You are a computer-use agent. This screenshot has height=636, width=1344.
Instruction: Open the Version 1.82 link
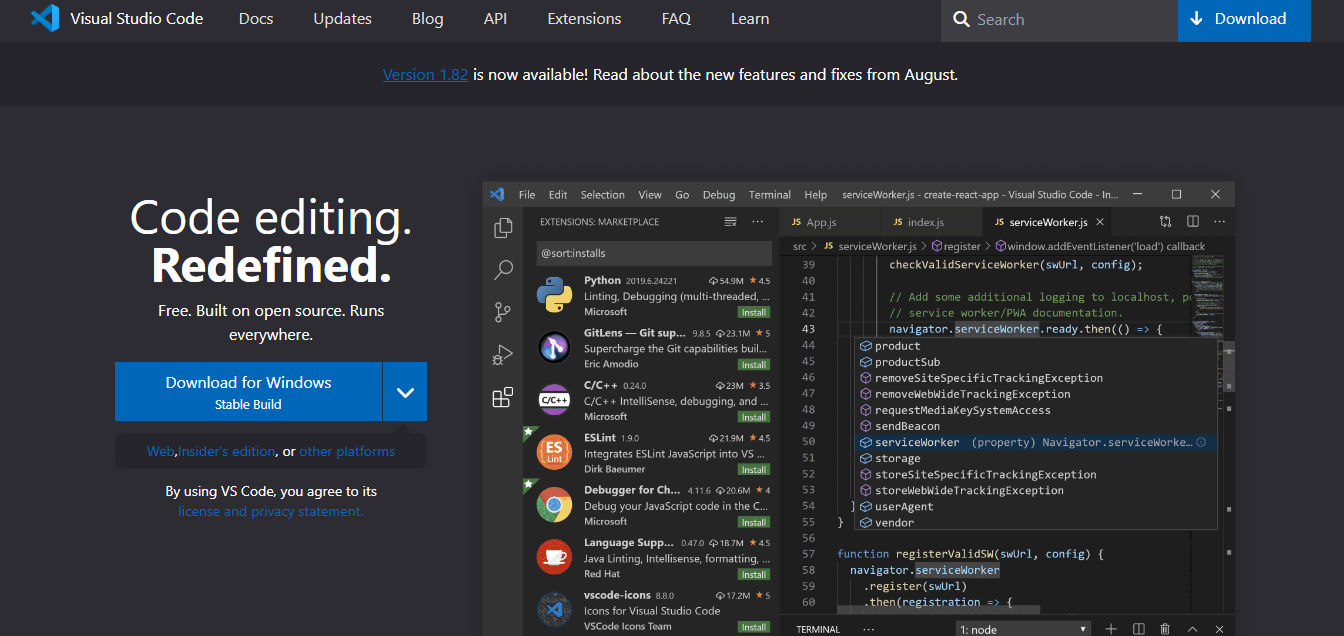coord(425,74)
